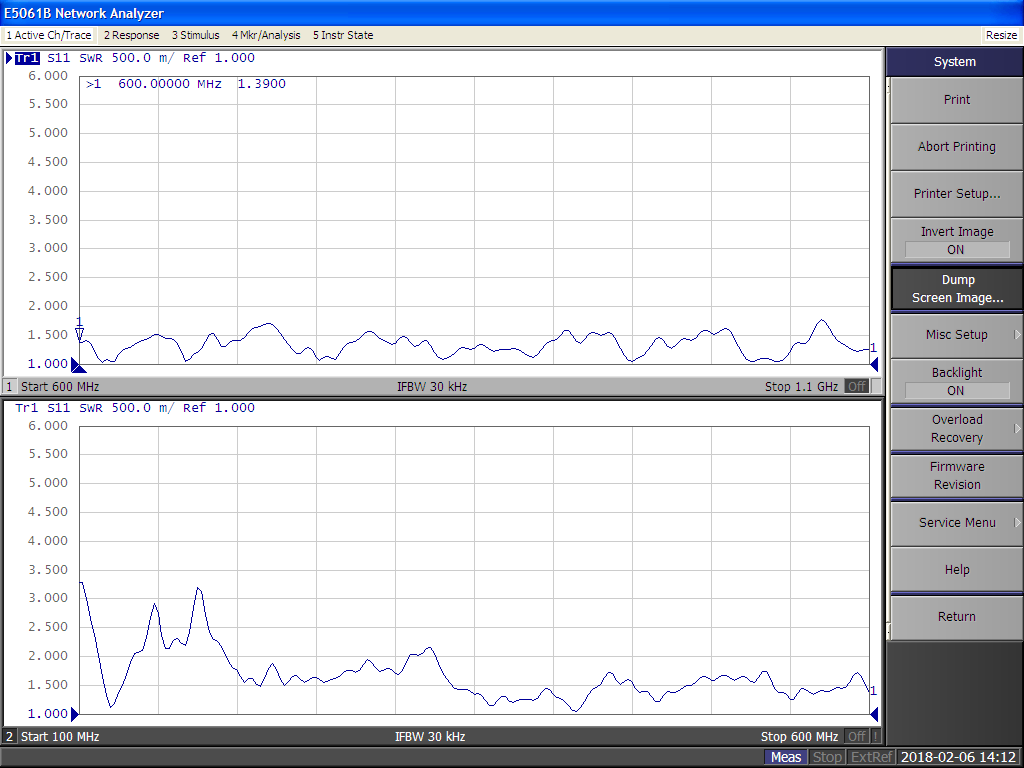The width and height of the screenshot is (1024, 768).
Task: Click the Off indicator in channel 1 bar
Action: click(856, 387)
